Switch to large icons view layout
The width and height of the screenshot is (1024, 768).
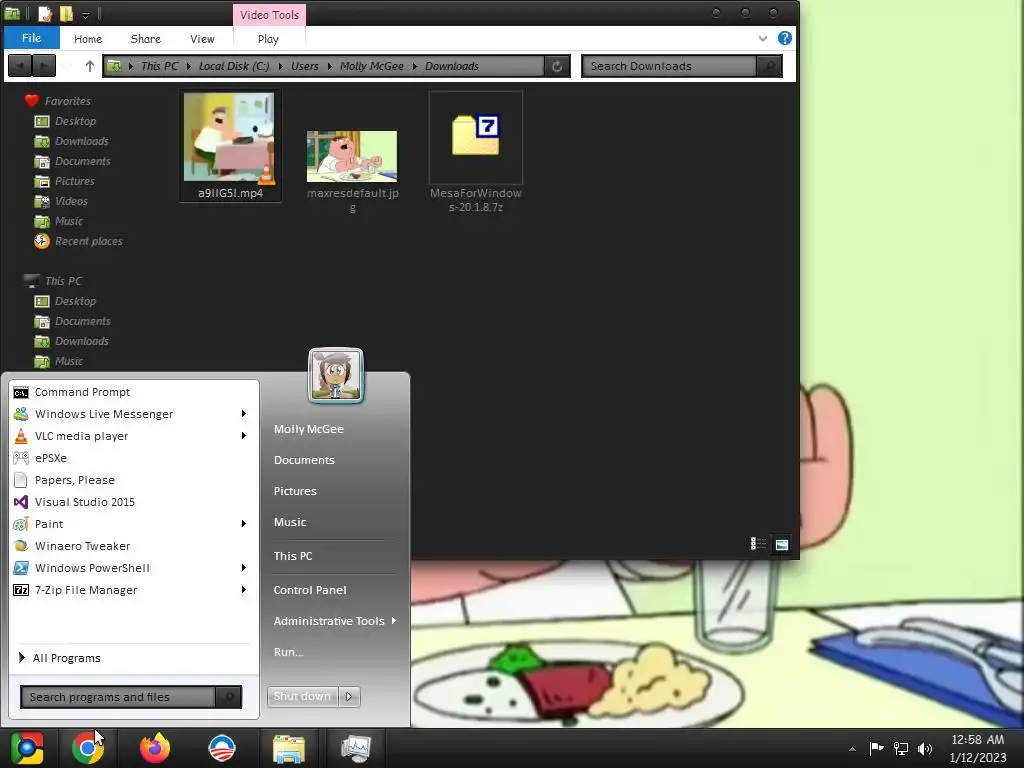782,543
